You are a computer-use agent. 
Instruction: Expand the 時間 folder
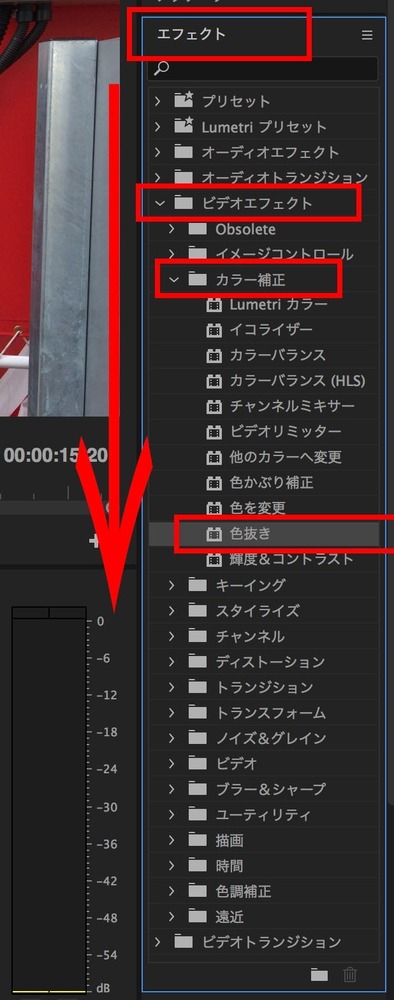click(172, 865)
